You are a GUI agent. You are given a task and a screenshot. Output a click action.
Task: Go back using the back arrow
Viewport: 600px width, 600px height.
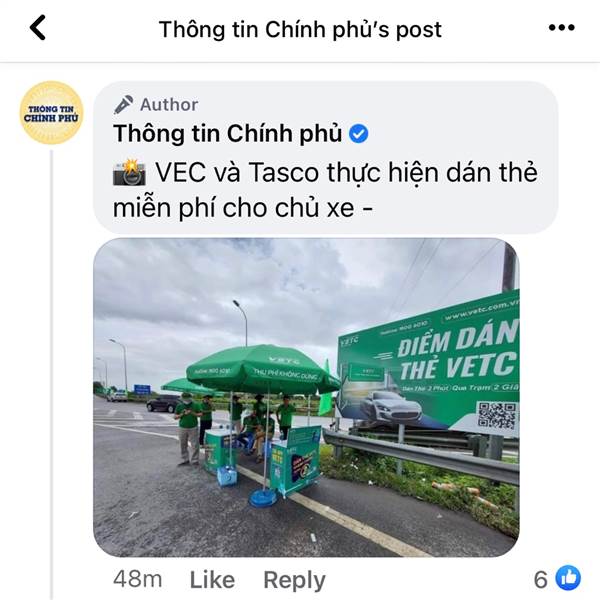(x=38, y=28)
